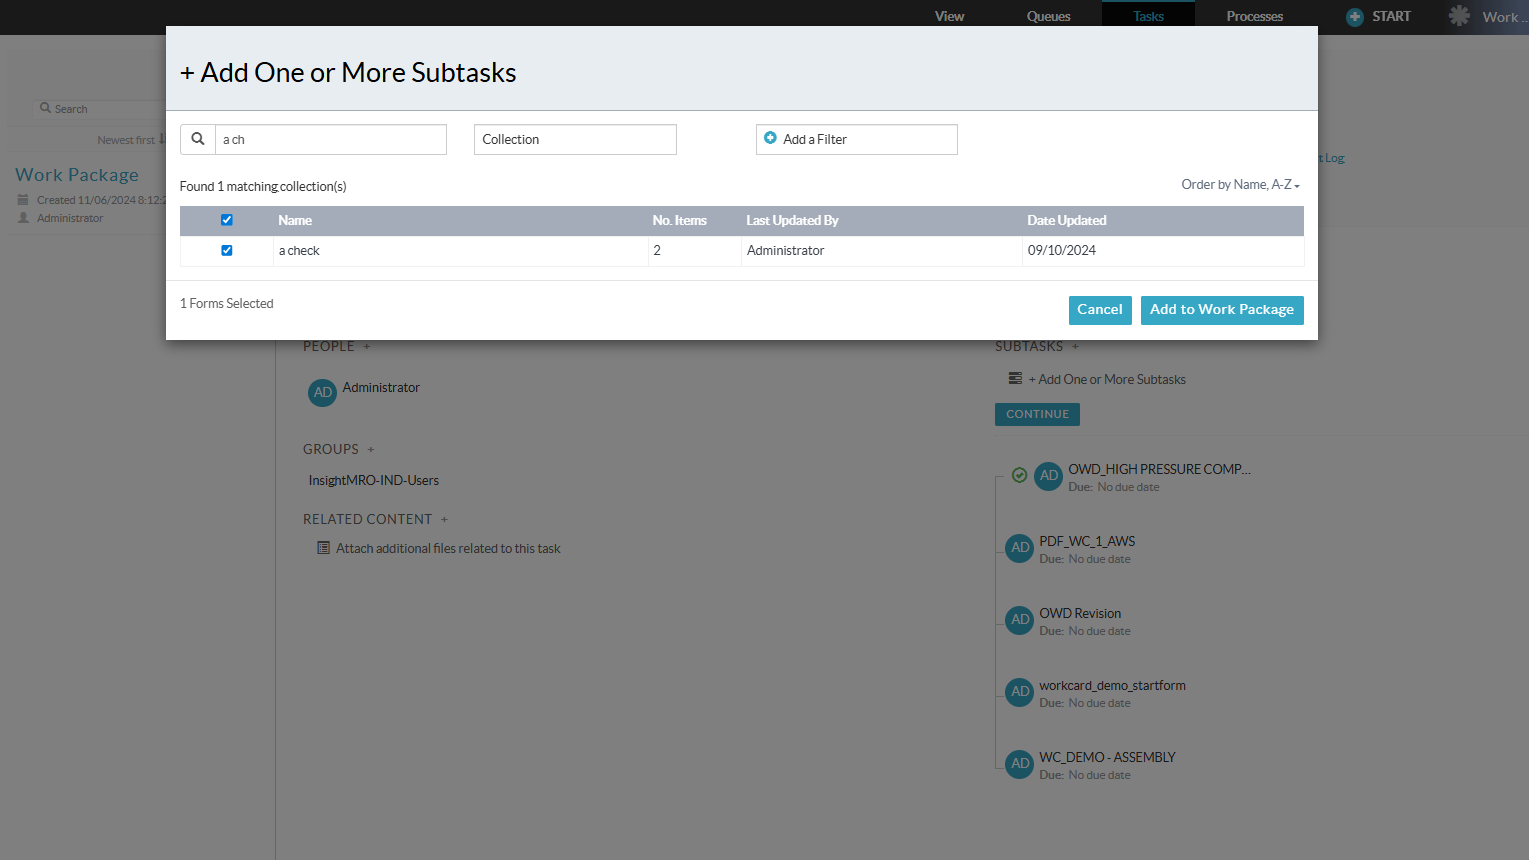Toggle the select-all checkbox in table header
1529x860 pixels.
pos(227,220)
